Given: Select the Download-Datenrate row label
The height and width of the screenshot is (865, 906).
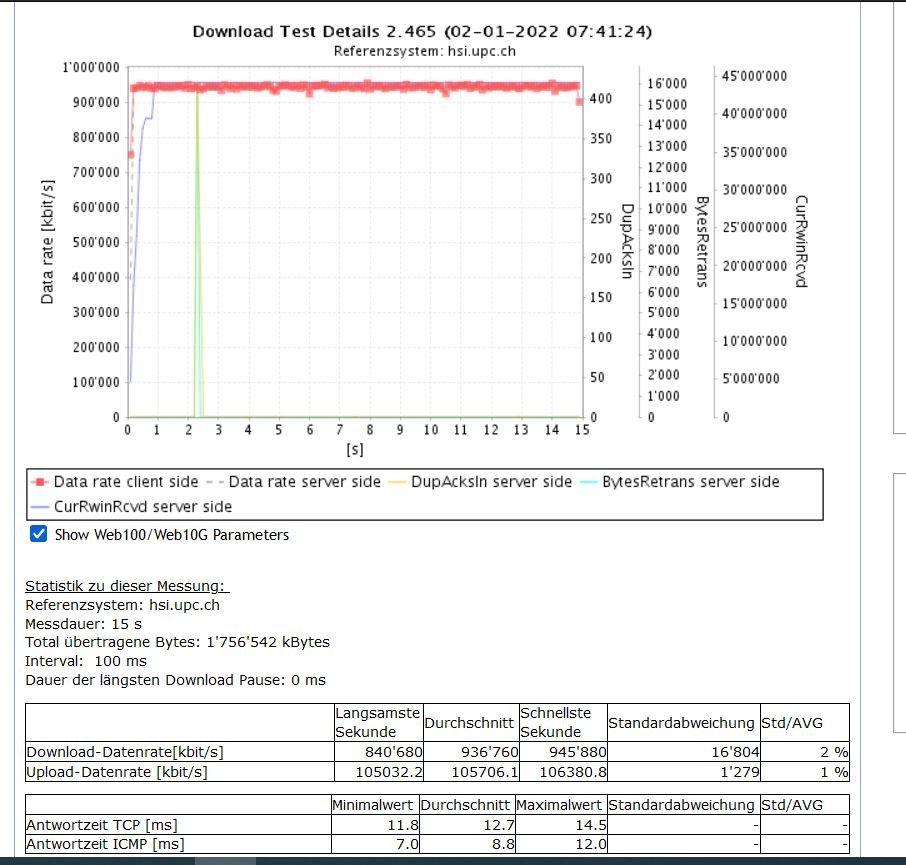Looking at the screenshot, I should (x=125, y=751).
